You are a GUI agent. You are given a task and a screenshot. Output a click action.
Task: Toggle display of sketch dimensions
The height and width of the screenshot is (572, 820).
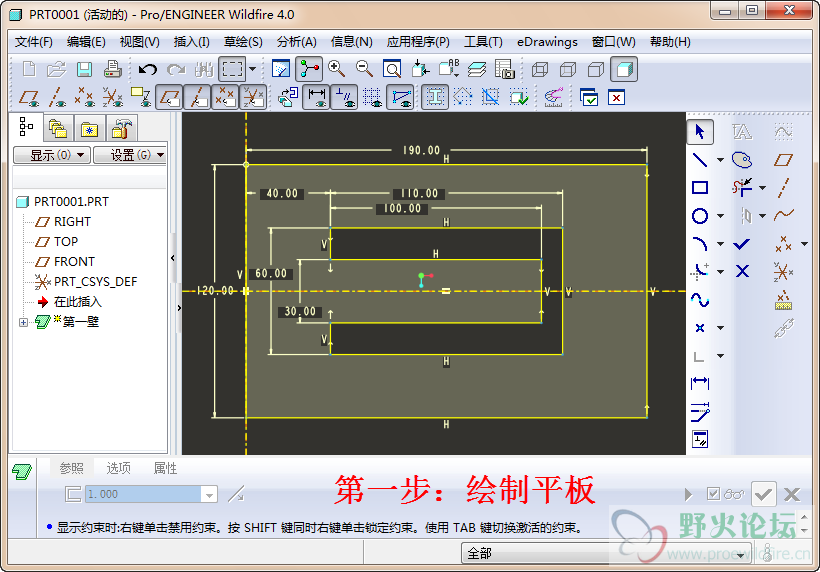pyautogui.click(x=316, y=97)
